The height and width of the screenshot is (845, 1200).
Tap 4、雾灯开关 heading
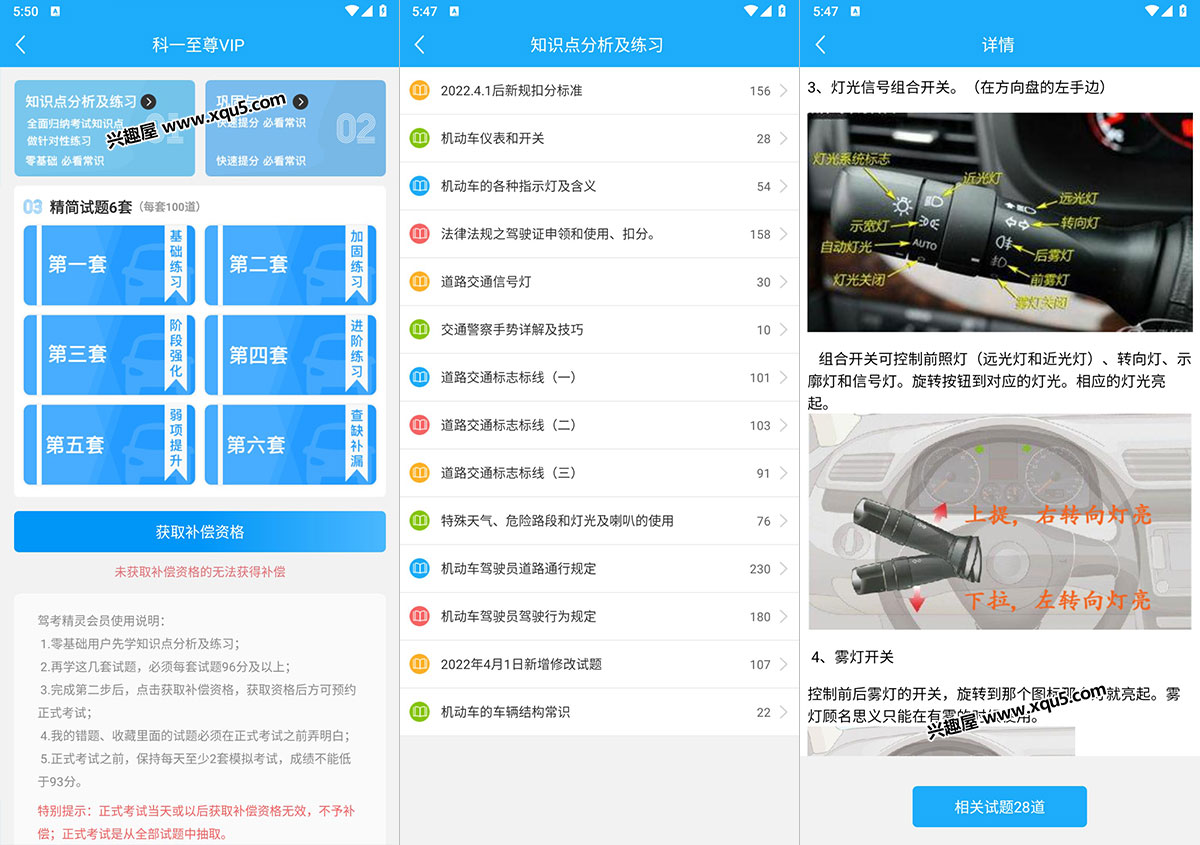852,657
